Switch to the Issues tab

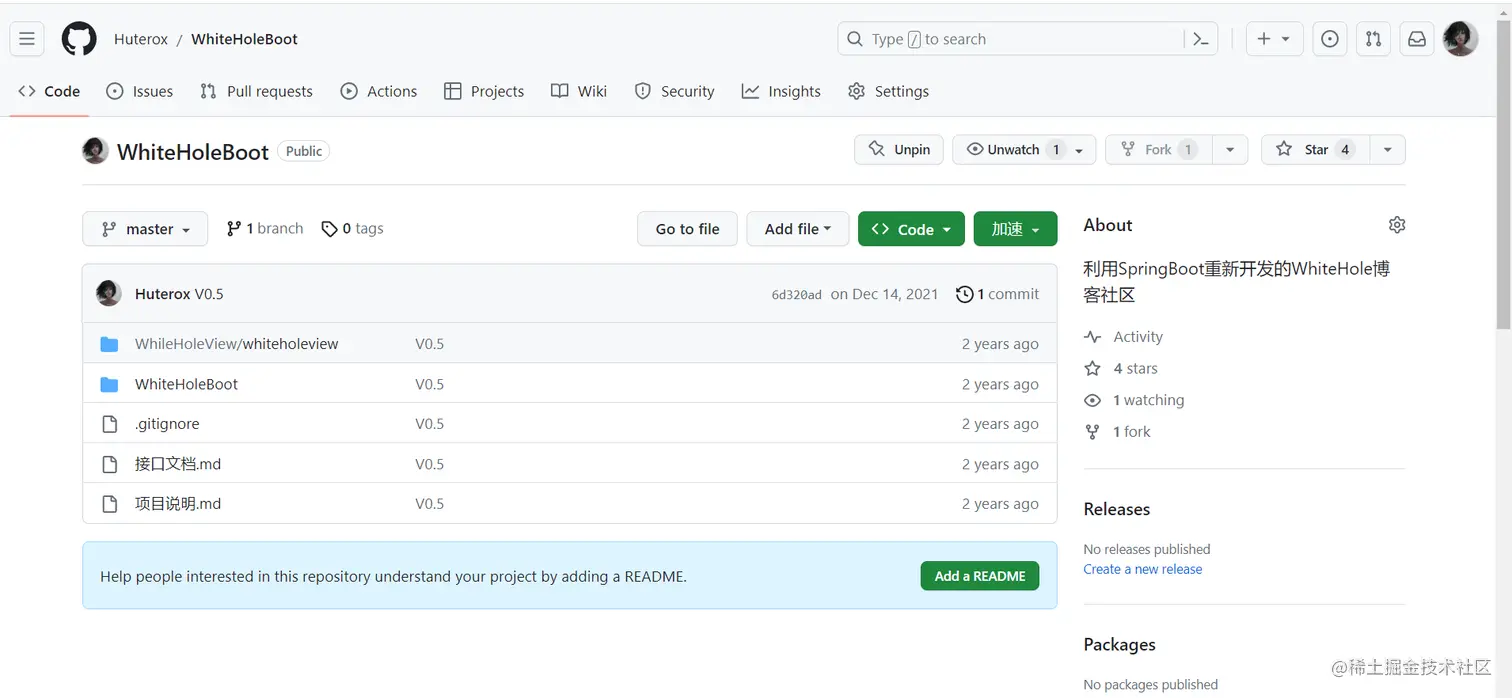(x=140, y=91)
